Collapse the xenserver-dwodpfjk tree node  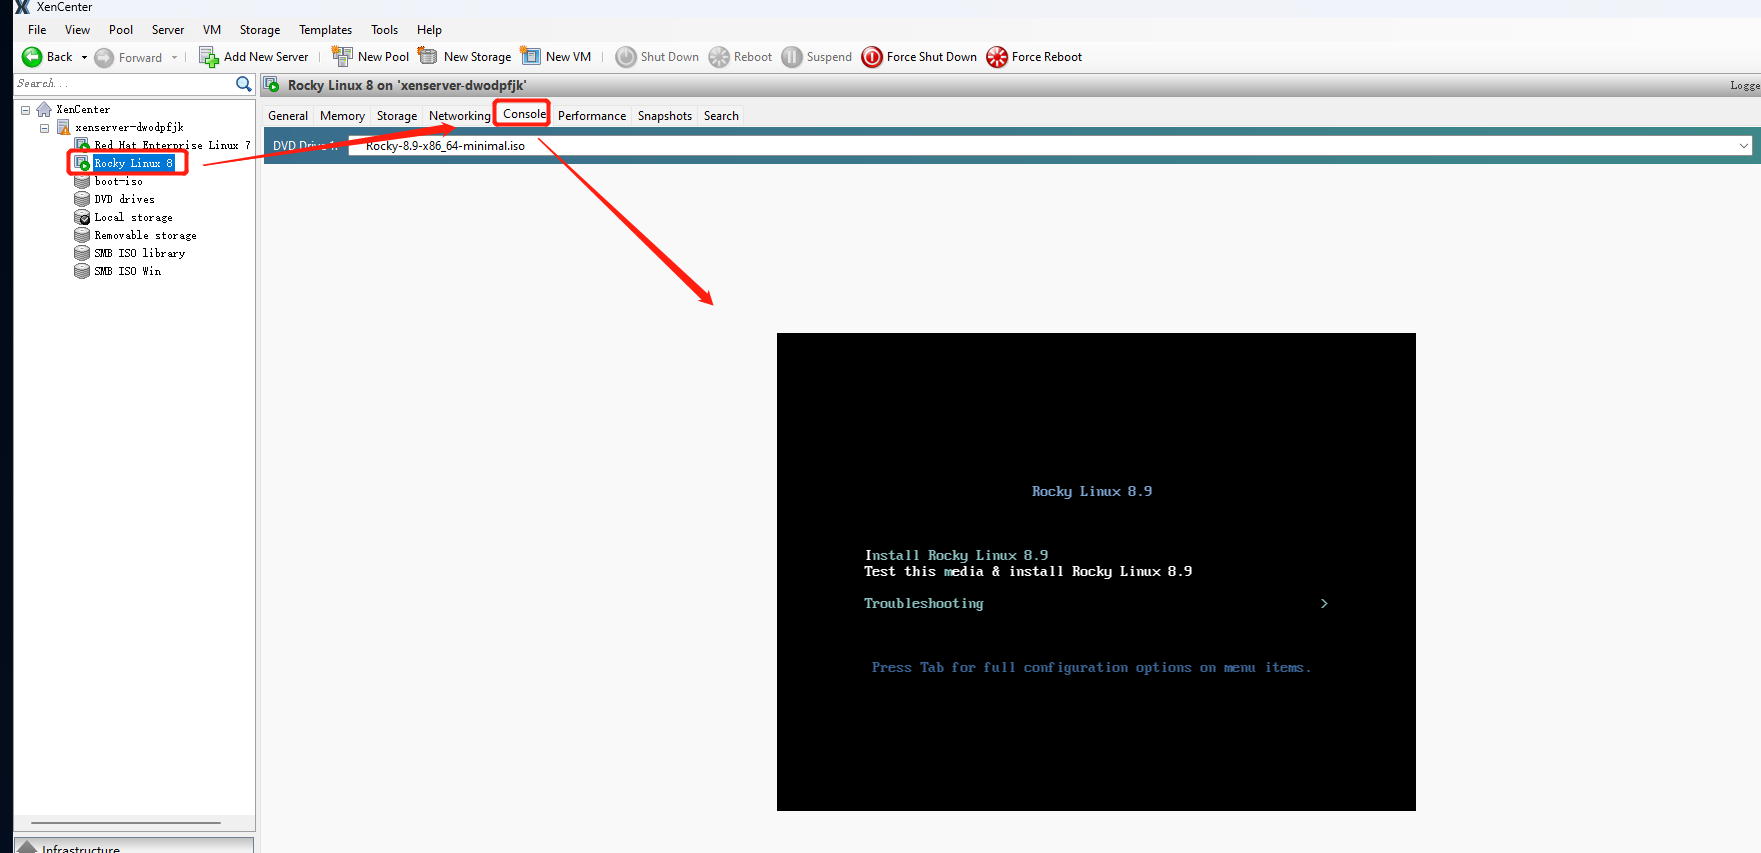pos(45,128)
